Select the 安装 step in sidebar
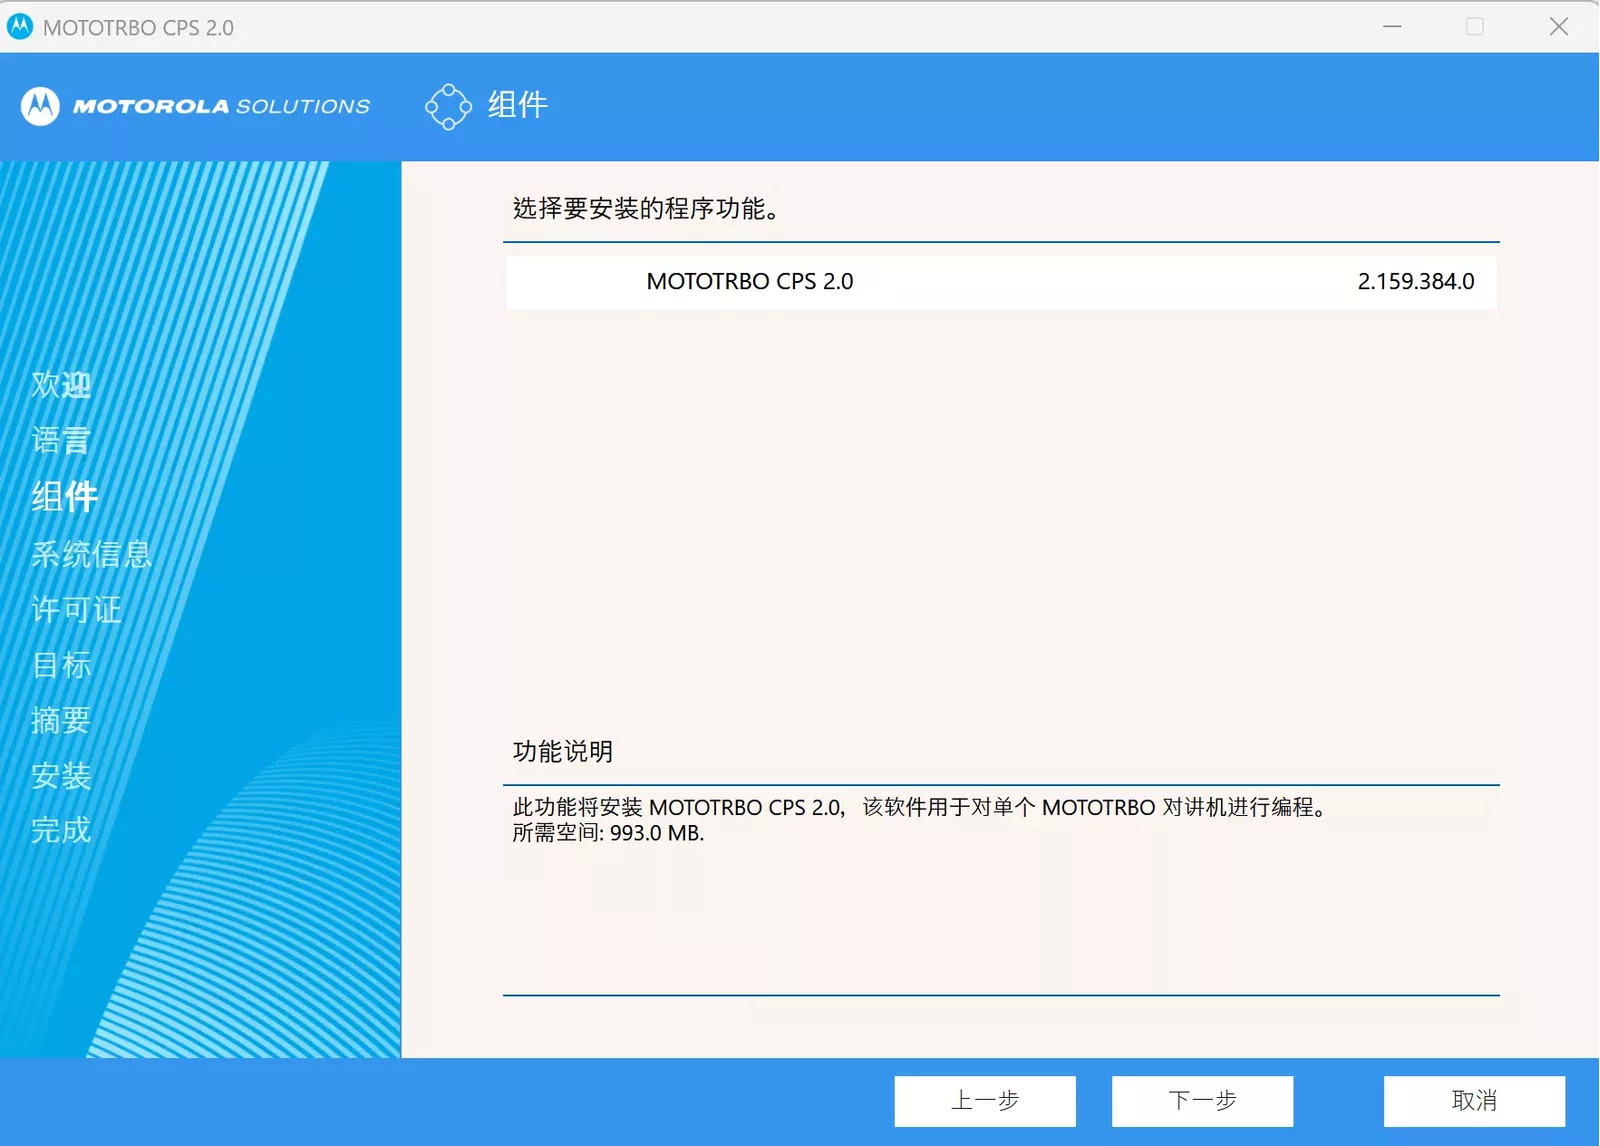Screen dimensions: 1600x1146 click(x=61, y=776)
